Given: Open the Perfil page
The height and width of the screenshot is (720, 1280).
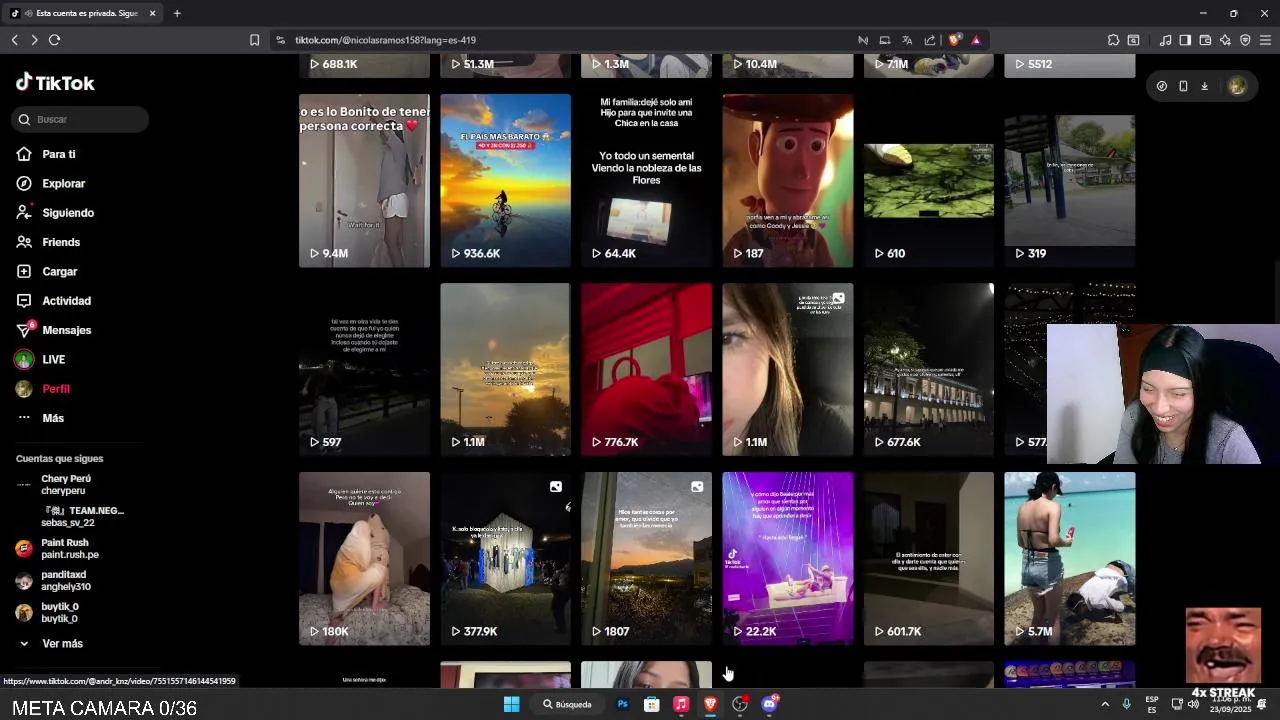Looking at the screenshot, I should point(43,389).
